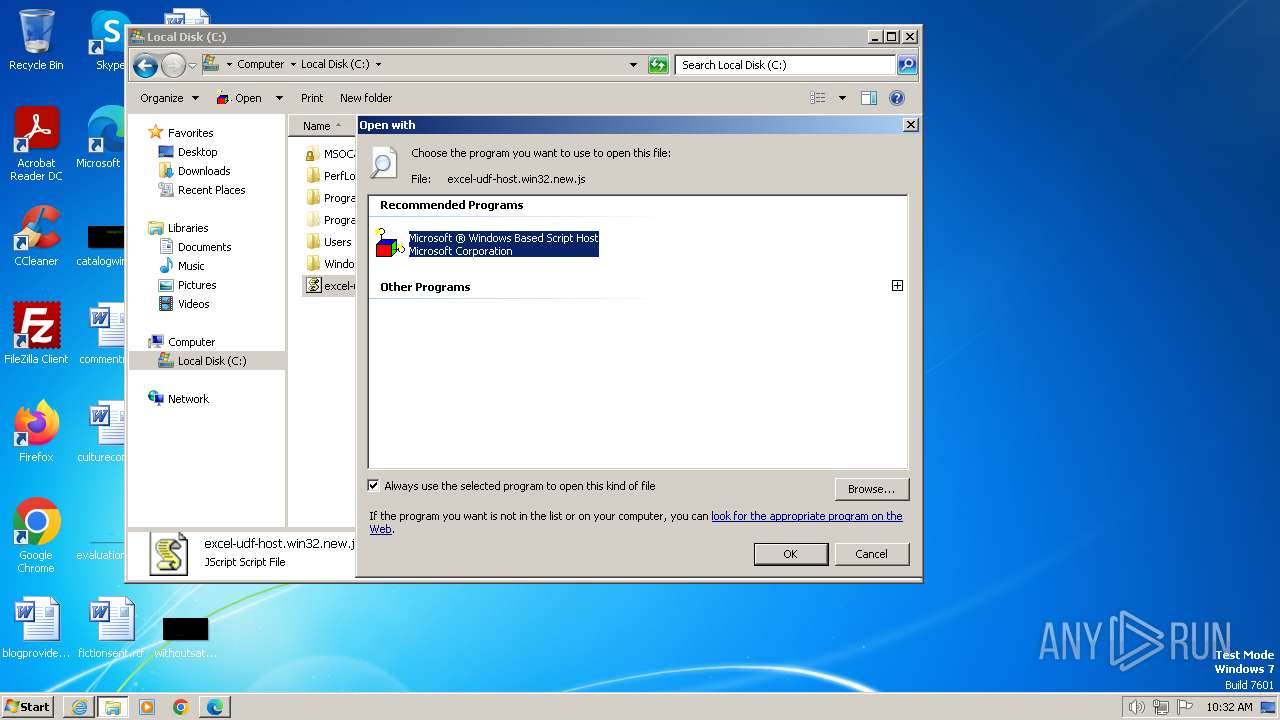Click the green Refresh address button
Screen dimensions: 1280x720
(657, 65)
